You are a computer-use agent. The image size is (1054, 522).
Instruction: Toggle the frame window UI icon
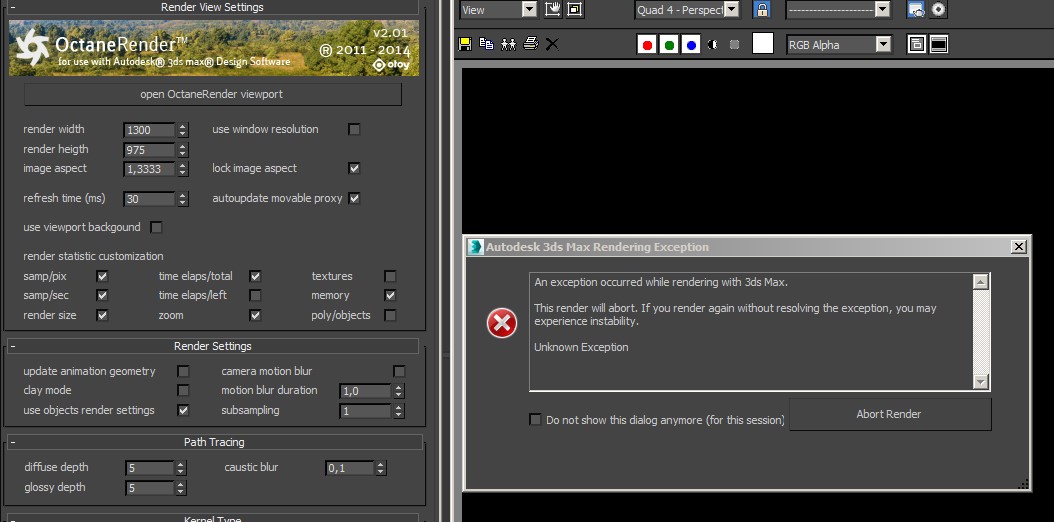(x=939, y=44)
